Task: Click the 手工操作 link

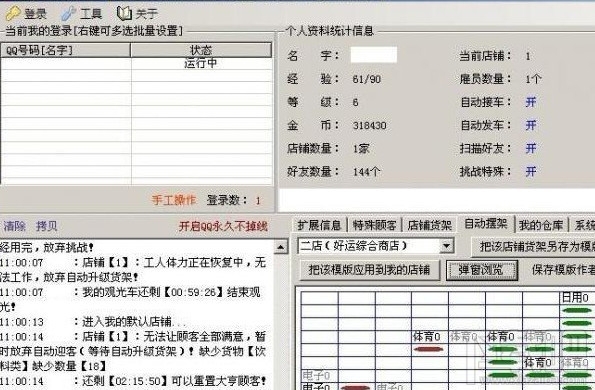Action: pos(174,200)
